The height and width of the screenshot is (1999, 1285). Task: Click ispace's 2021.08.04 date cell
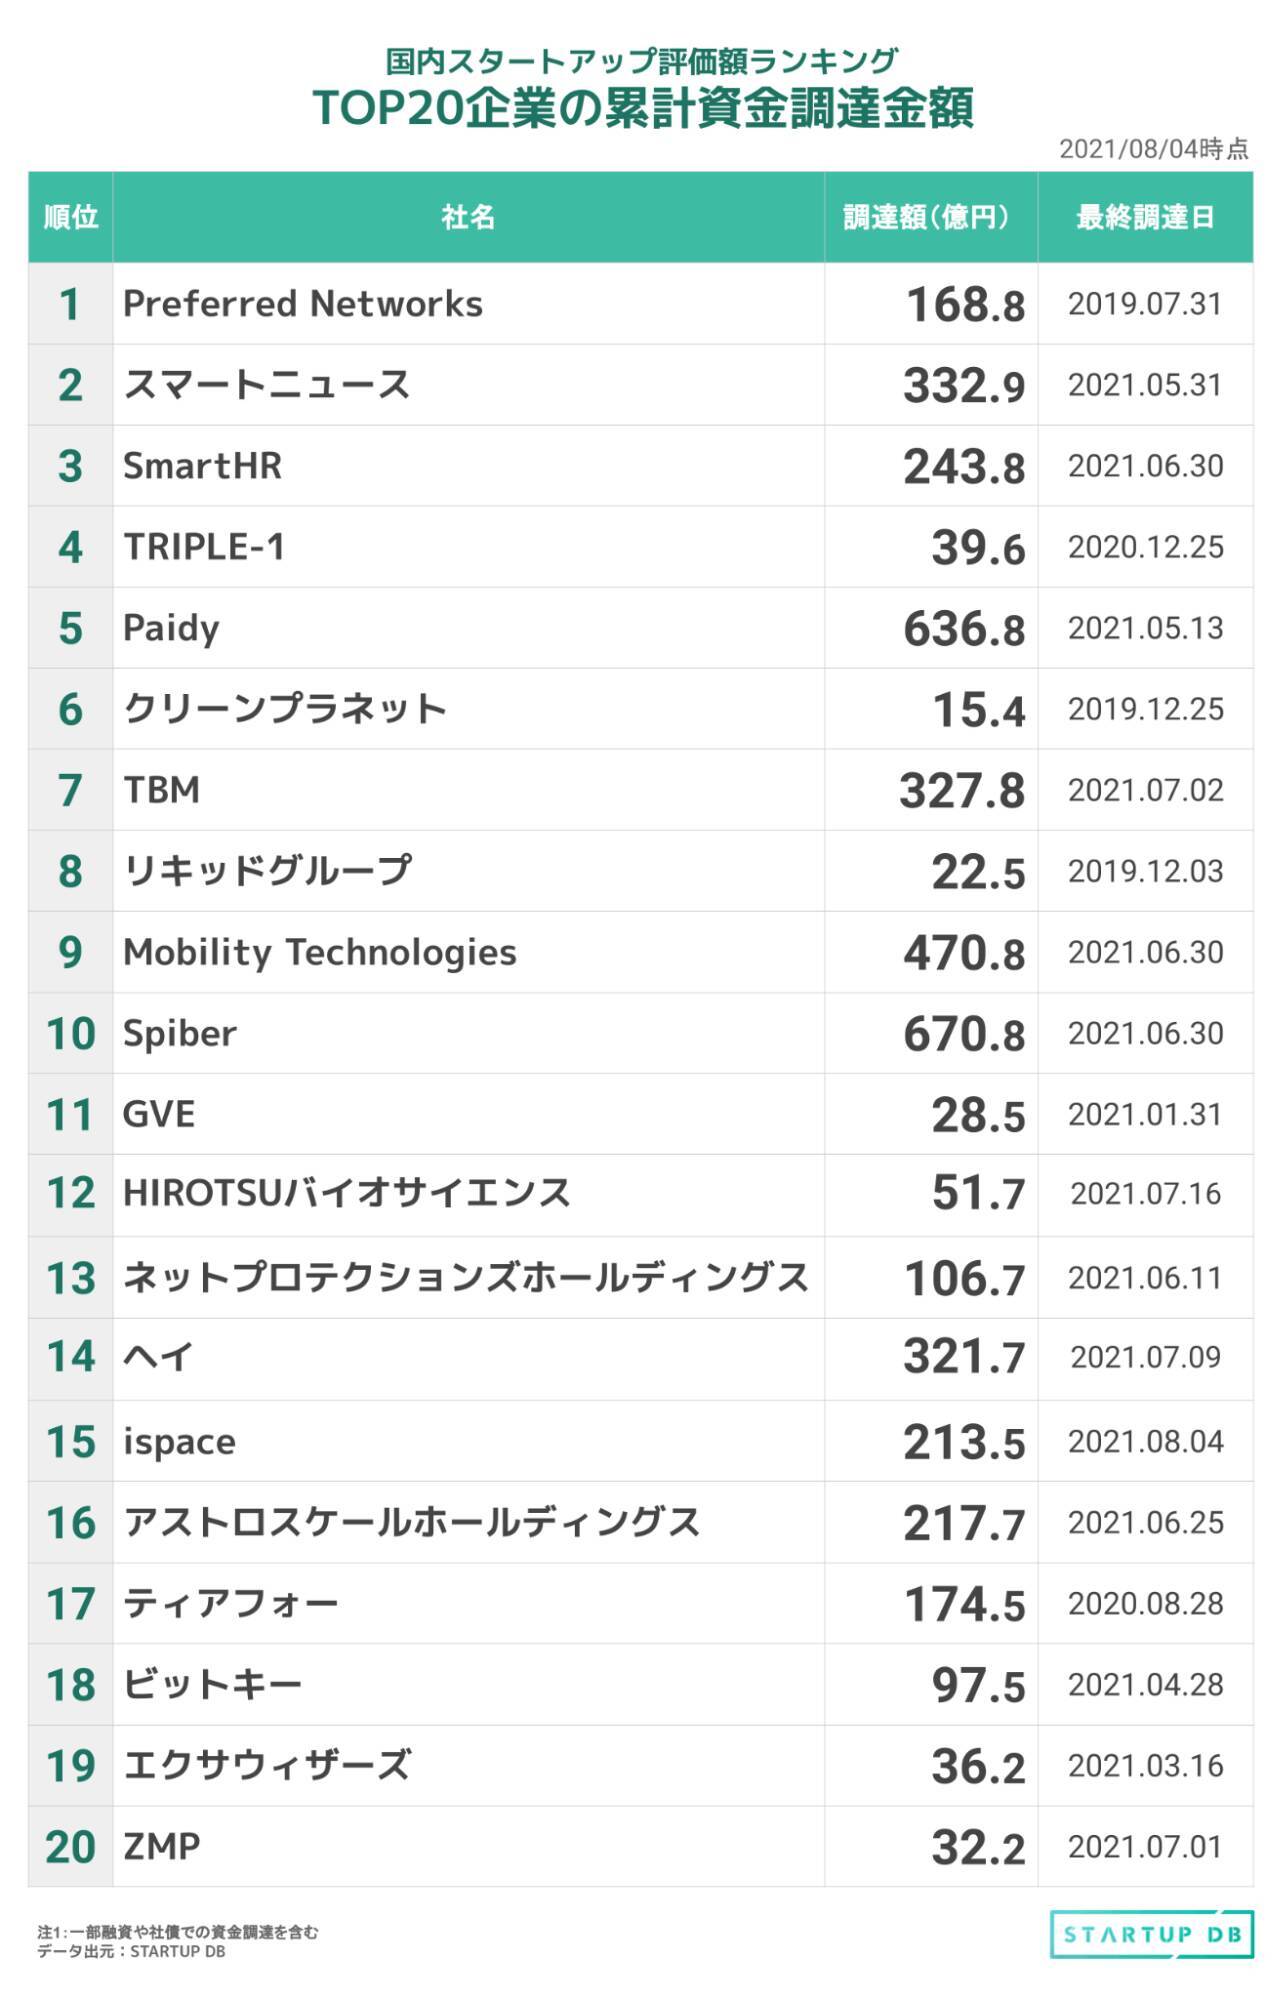pos(1145,1442)
